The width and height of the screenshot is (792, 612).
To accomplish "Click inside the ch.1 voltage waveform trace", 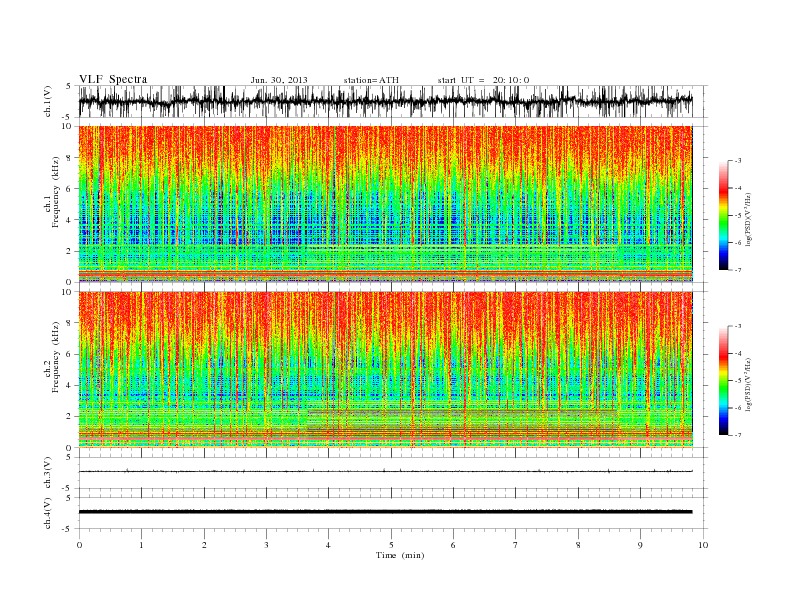I will click(x=385, y=101).
